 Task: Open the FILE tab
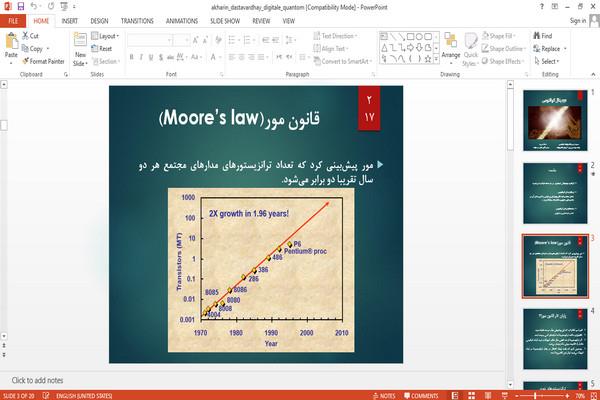(13, 21)
